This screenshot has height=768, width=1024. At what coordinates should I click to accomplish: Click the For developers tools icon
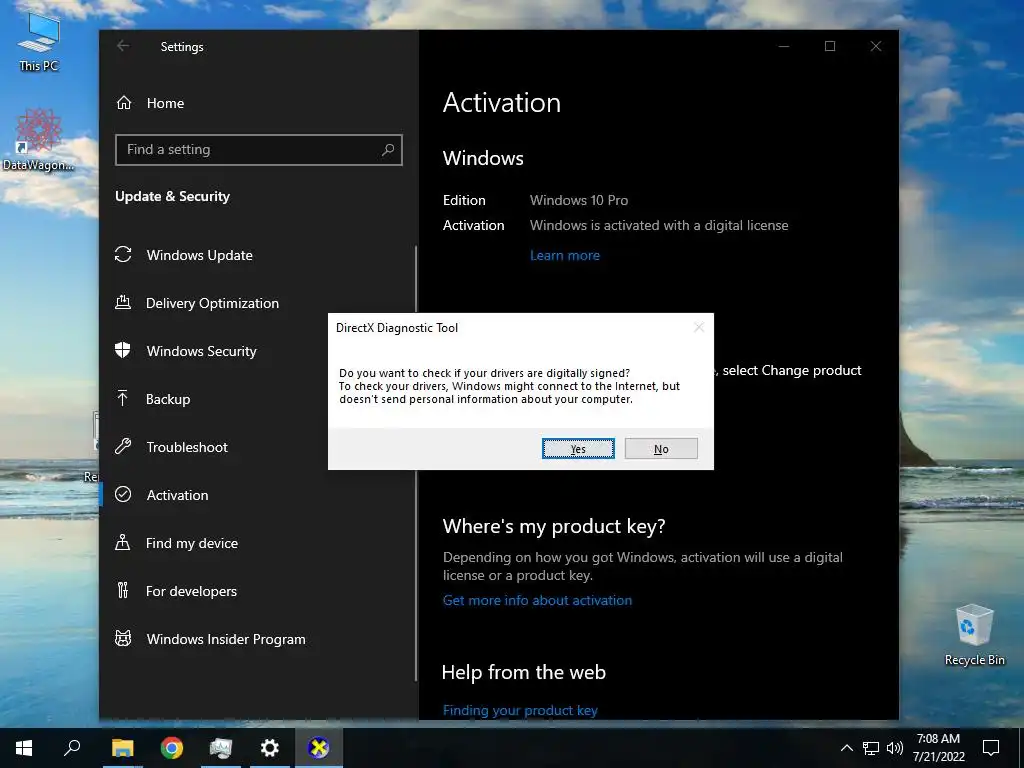123,590
